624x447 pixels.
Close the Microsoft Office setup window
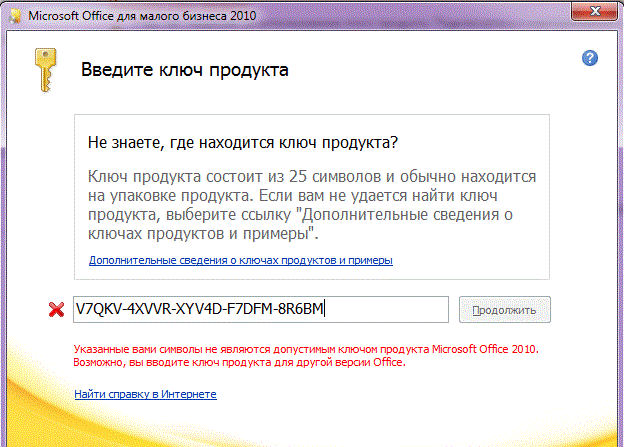[x=595, y=12]
